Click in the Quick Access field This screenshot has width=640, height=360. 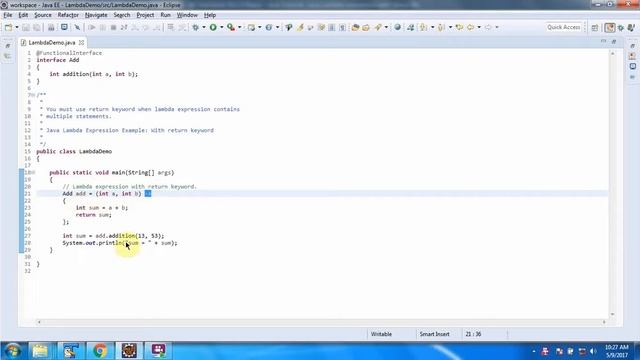(x=564, y=27)
